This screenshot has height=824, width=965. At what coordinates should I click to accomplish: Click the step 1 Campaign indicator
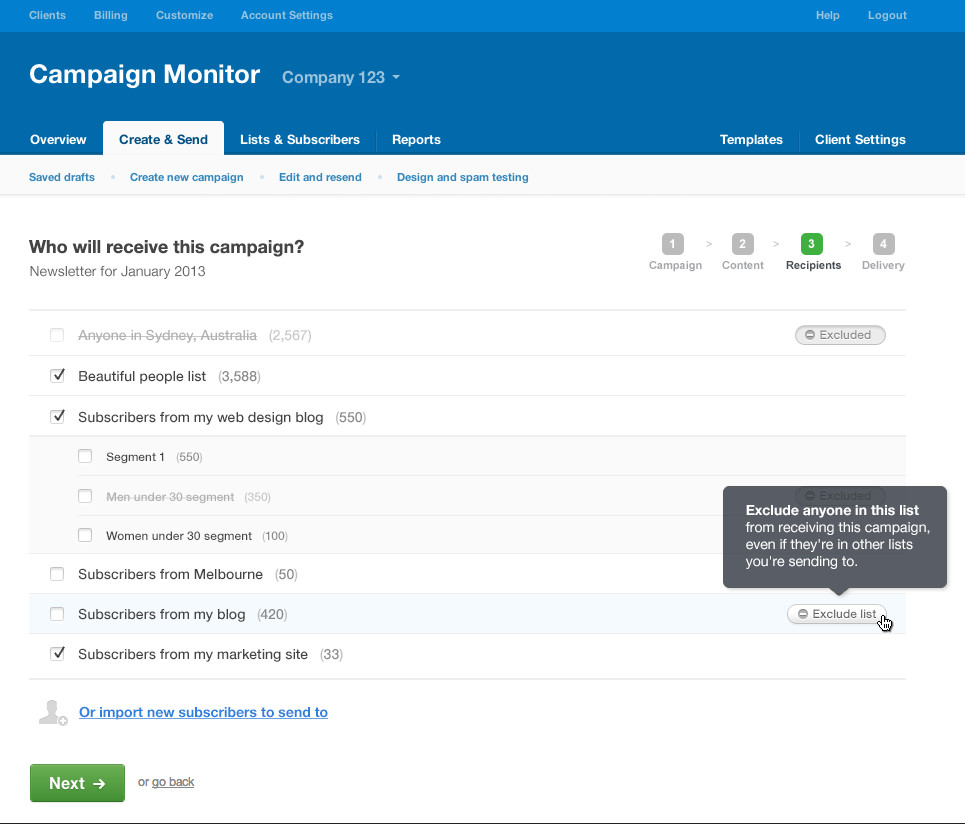(675, 243)
